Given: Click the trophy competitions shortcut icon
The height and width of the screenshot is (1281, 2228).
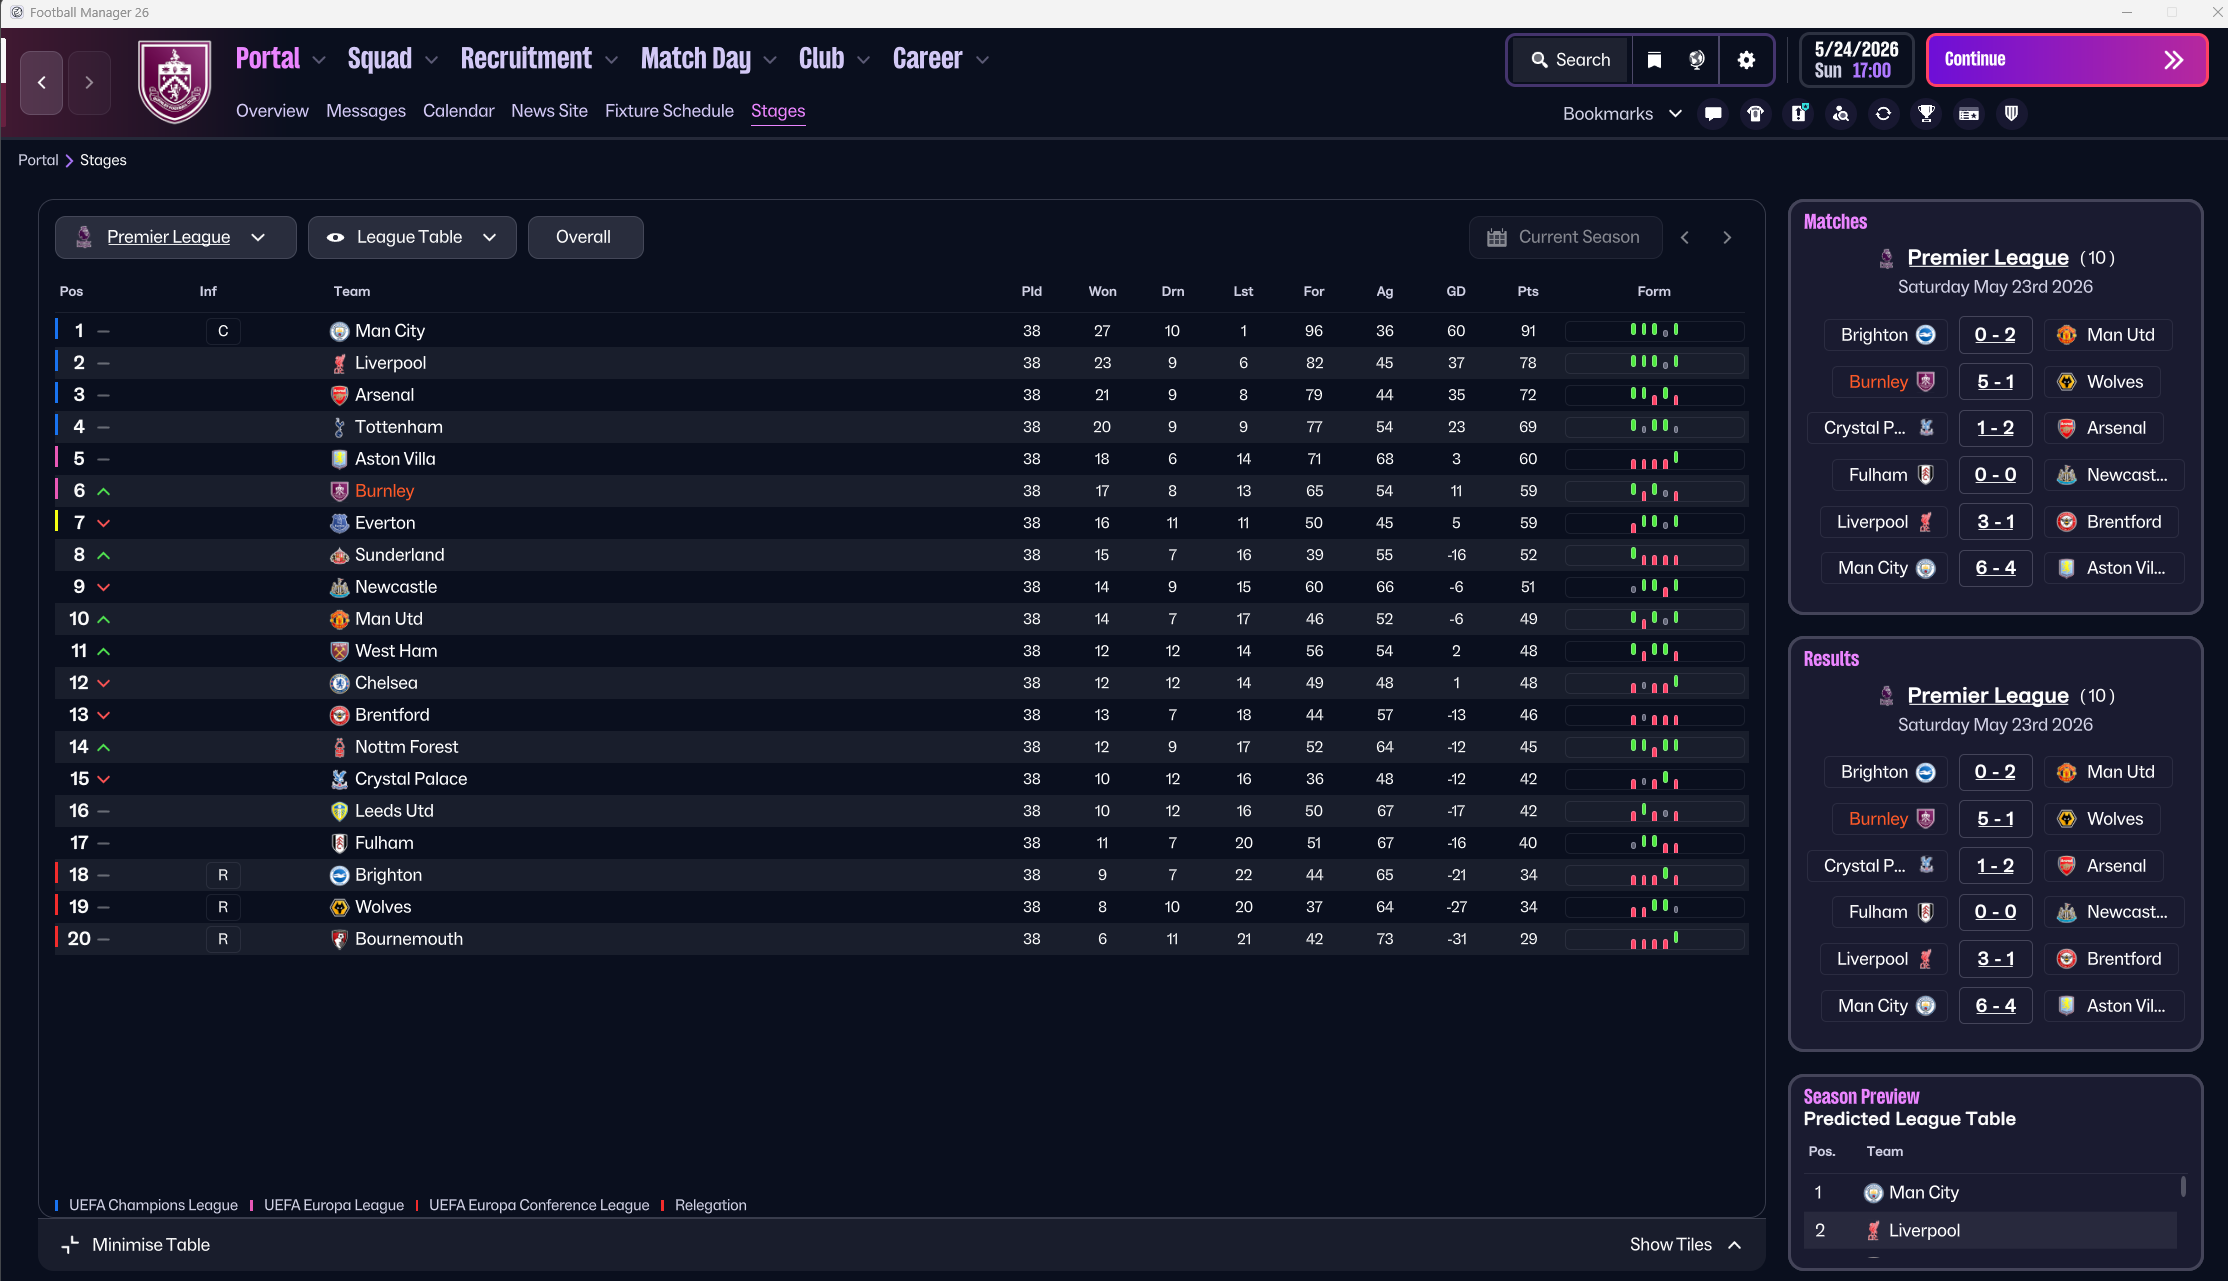Looking at the screenshot, I should click(x=1926, y=114).
